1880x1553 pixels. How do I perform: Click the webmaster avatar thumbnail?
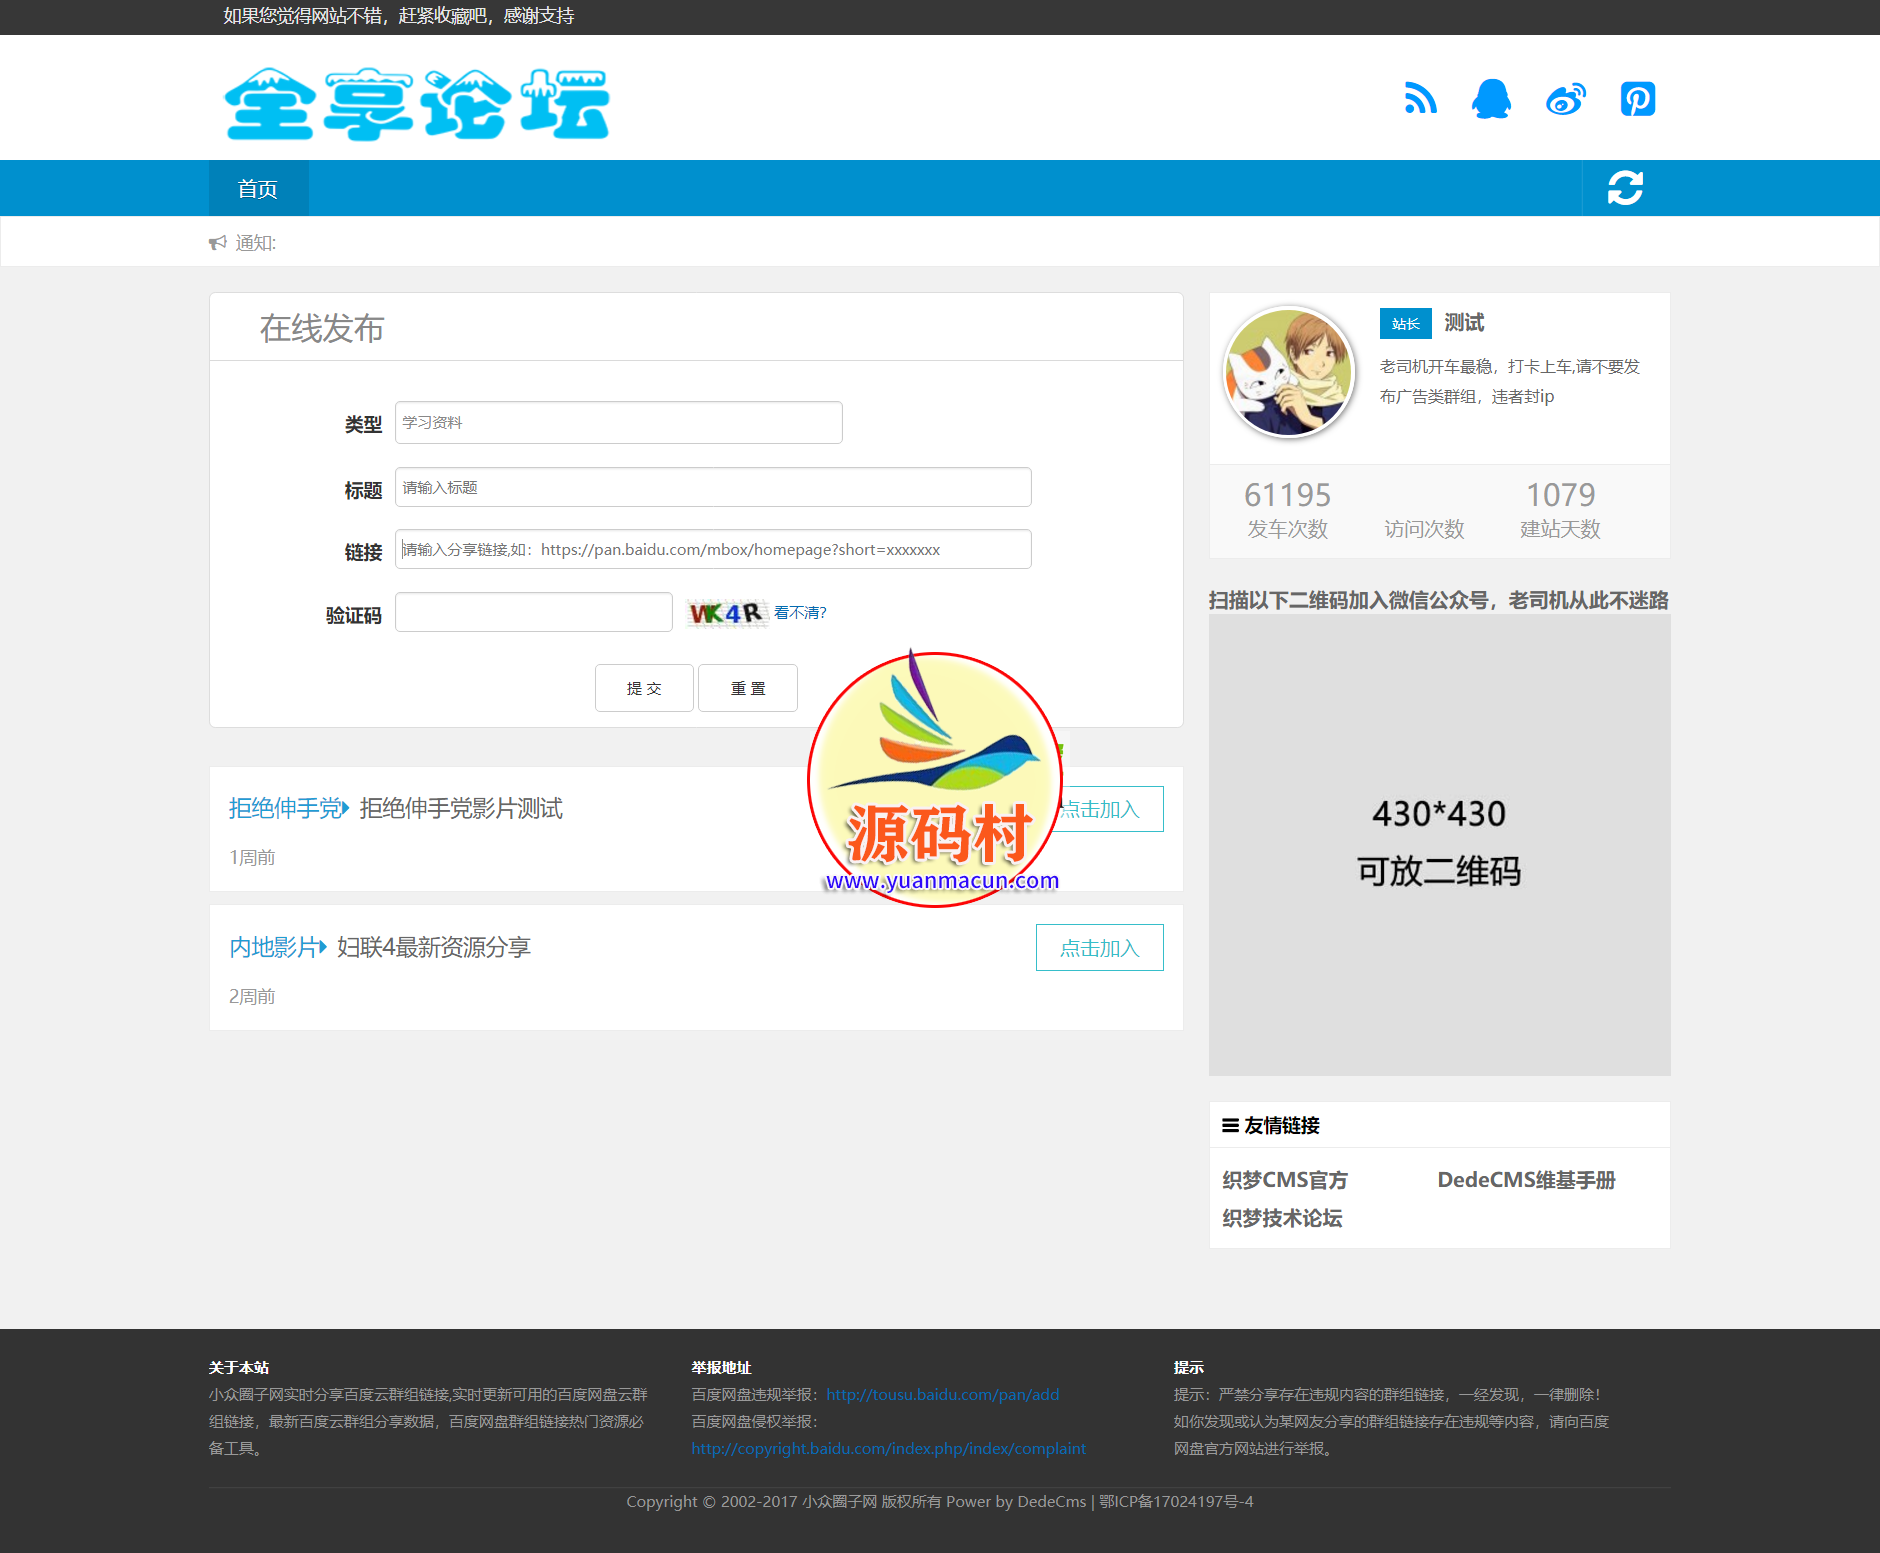tap(1288, 373)
